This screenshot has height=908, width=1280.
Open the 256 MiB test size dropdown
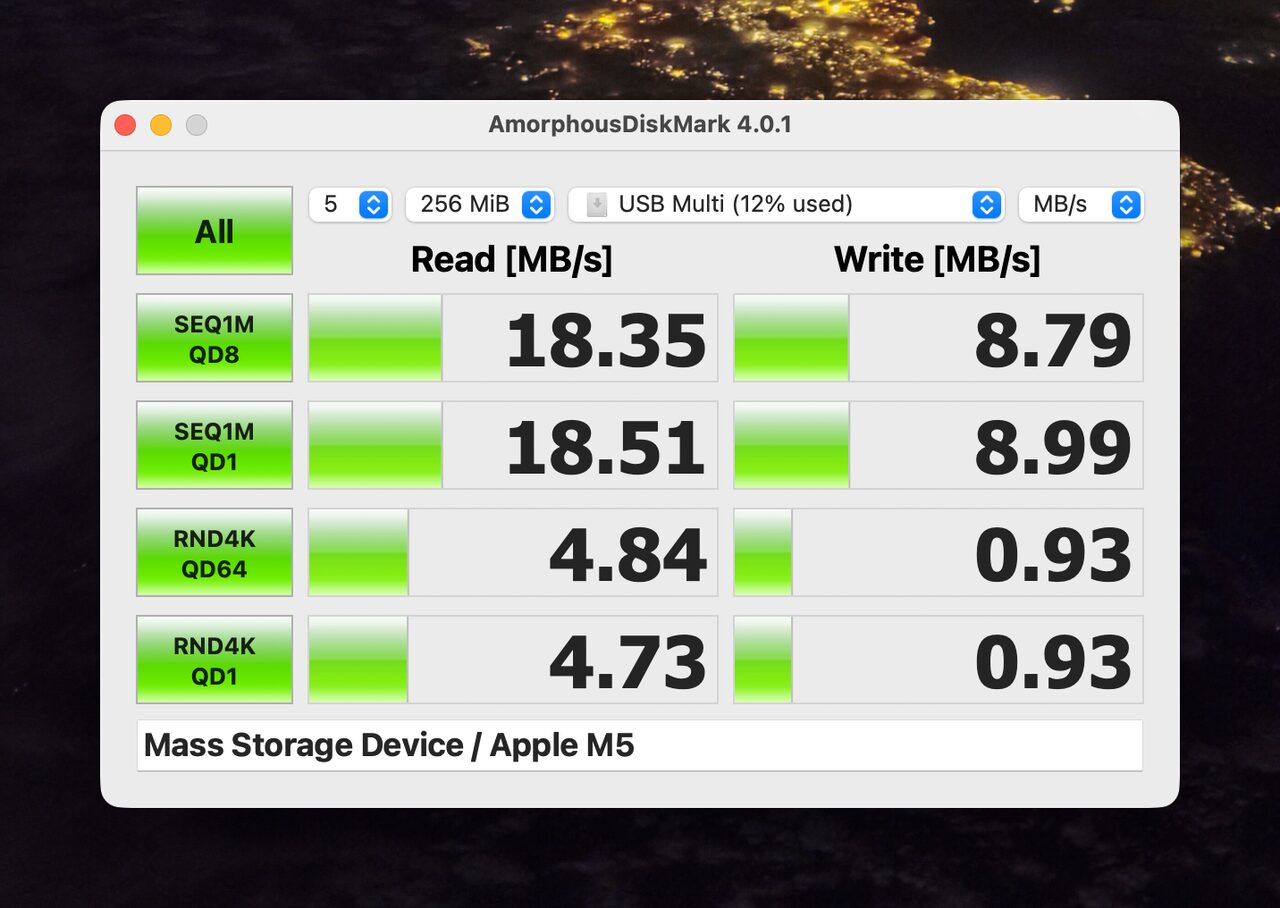tap(480, 205)
